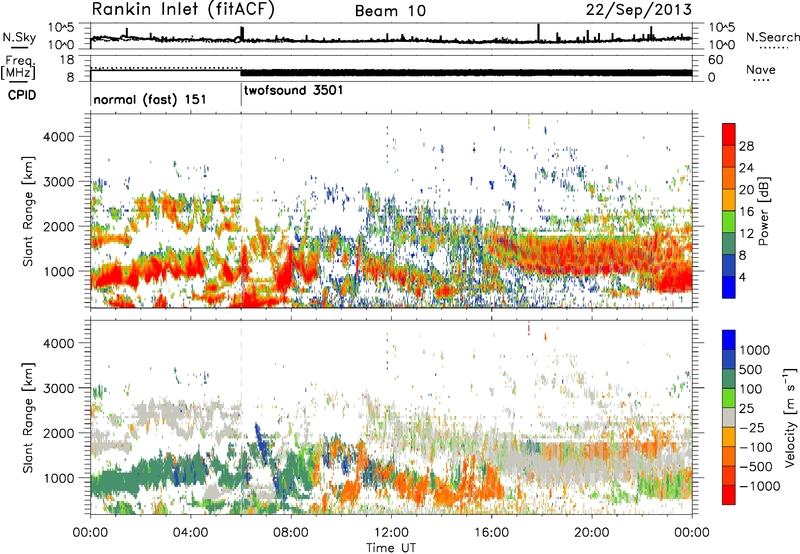The width and height of the screenshot is (800, 554).
Task: Click the "-1000" tick on the Velocity scale
Action: pos(759,486)
